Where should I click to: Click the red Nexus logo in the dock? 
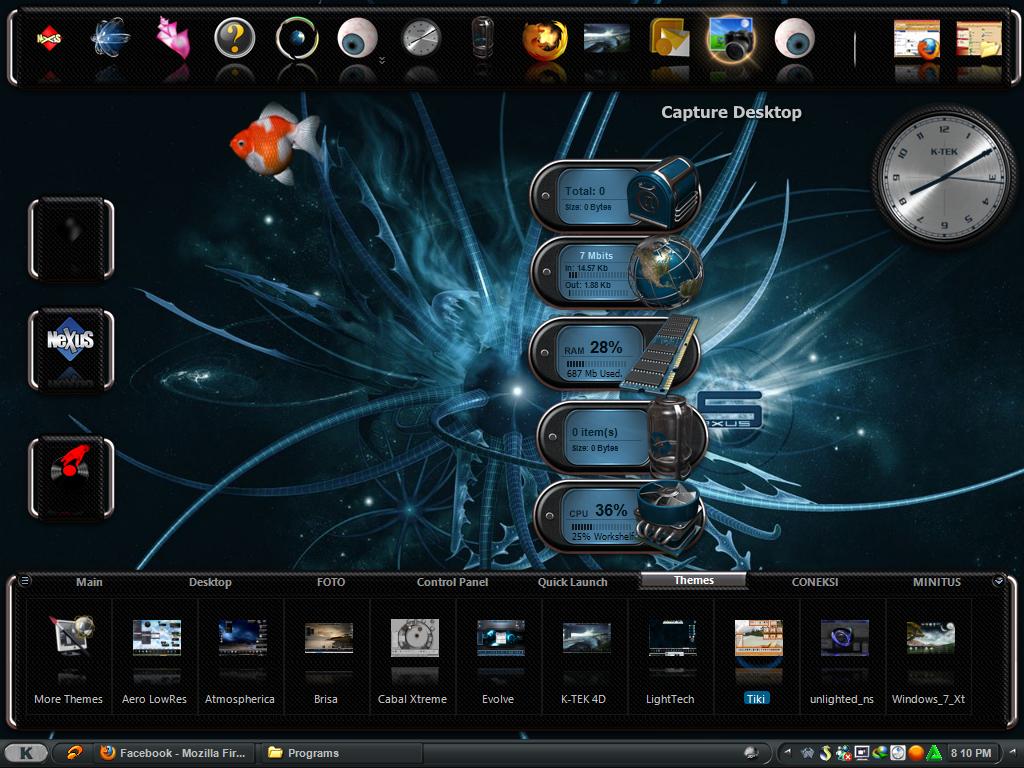tap(48, 40)
